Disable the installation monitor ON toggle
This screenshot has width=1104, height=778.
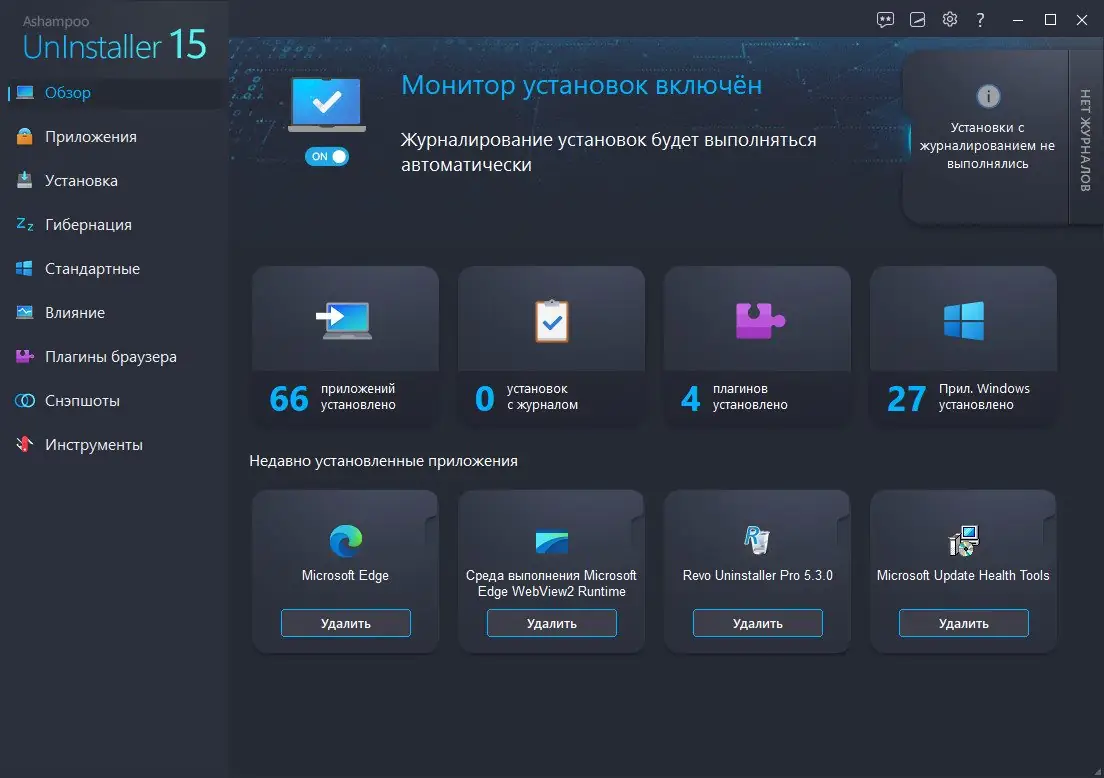[x=327, y=156]
